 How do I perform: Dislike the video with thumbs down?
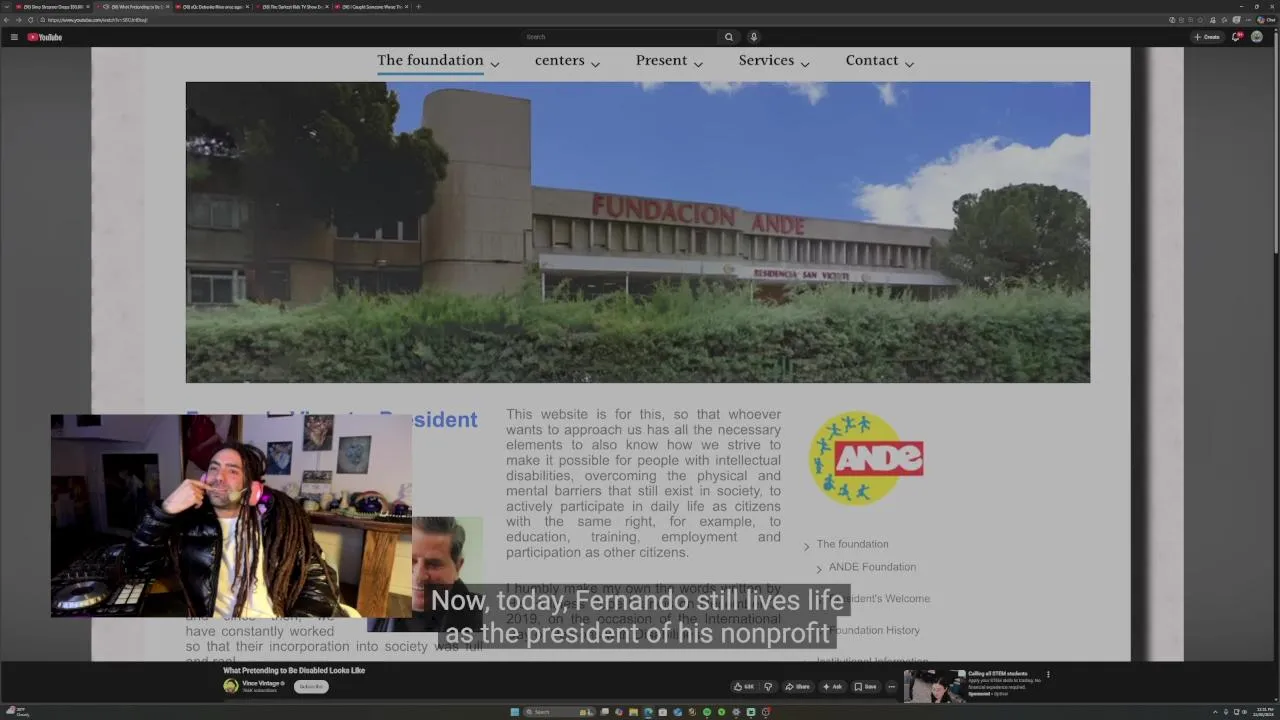pos(768,687)
